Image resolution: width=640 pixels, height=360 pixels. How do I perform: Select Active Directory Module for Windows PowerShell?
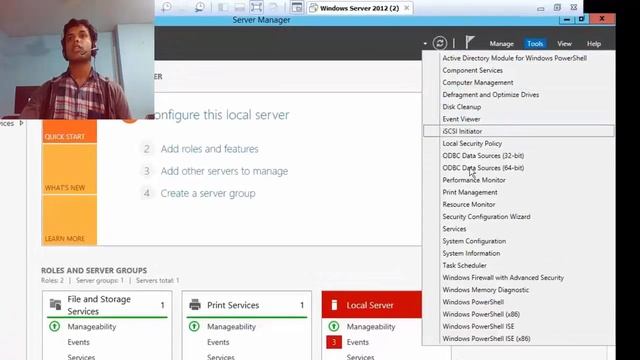[x=515, y=58]
